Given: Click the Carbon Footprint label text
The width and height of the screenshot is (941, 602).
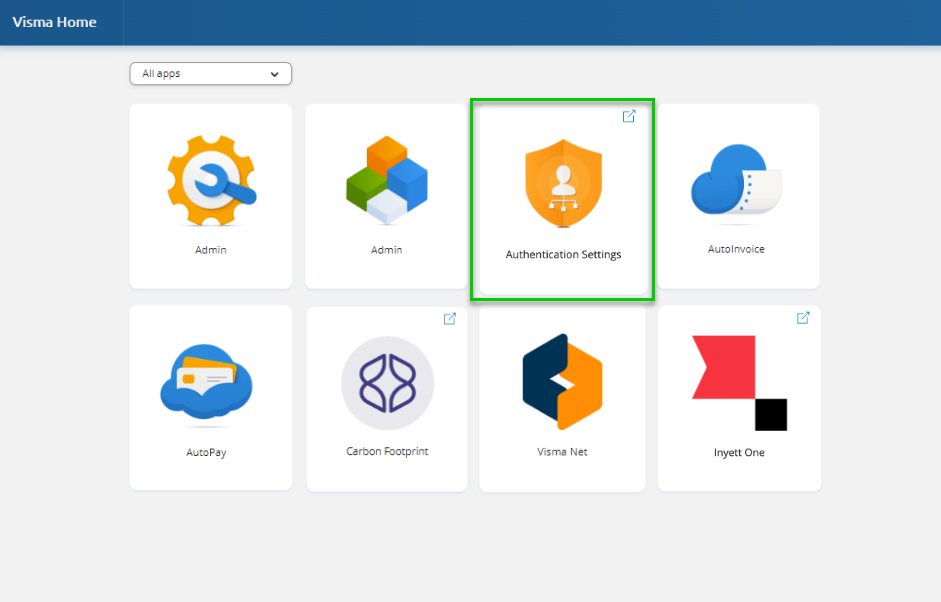Looking at the screenshot, I should [x=387, y=451].
